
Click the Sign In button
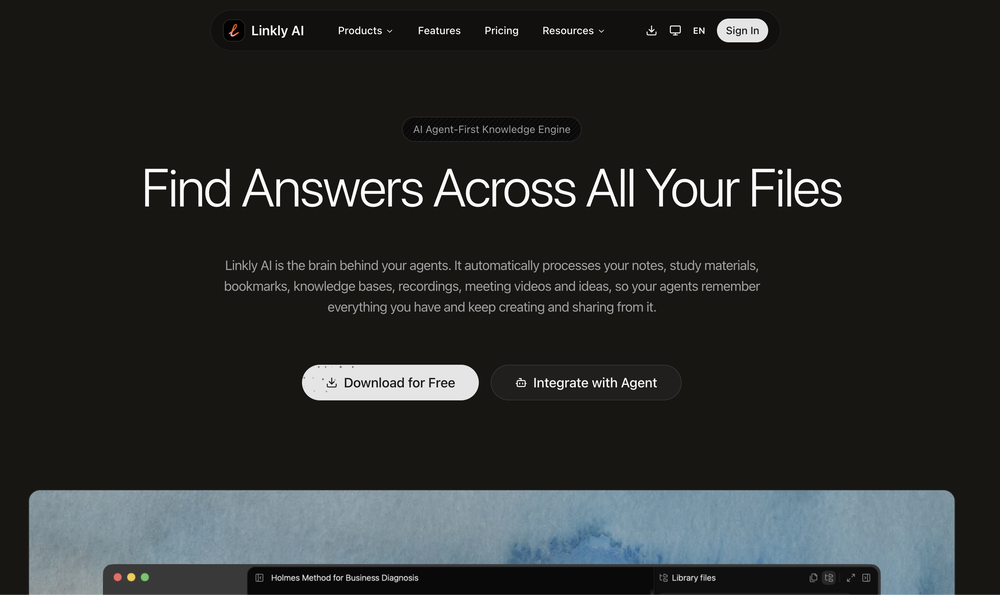(742, 31)
